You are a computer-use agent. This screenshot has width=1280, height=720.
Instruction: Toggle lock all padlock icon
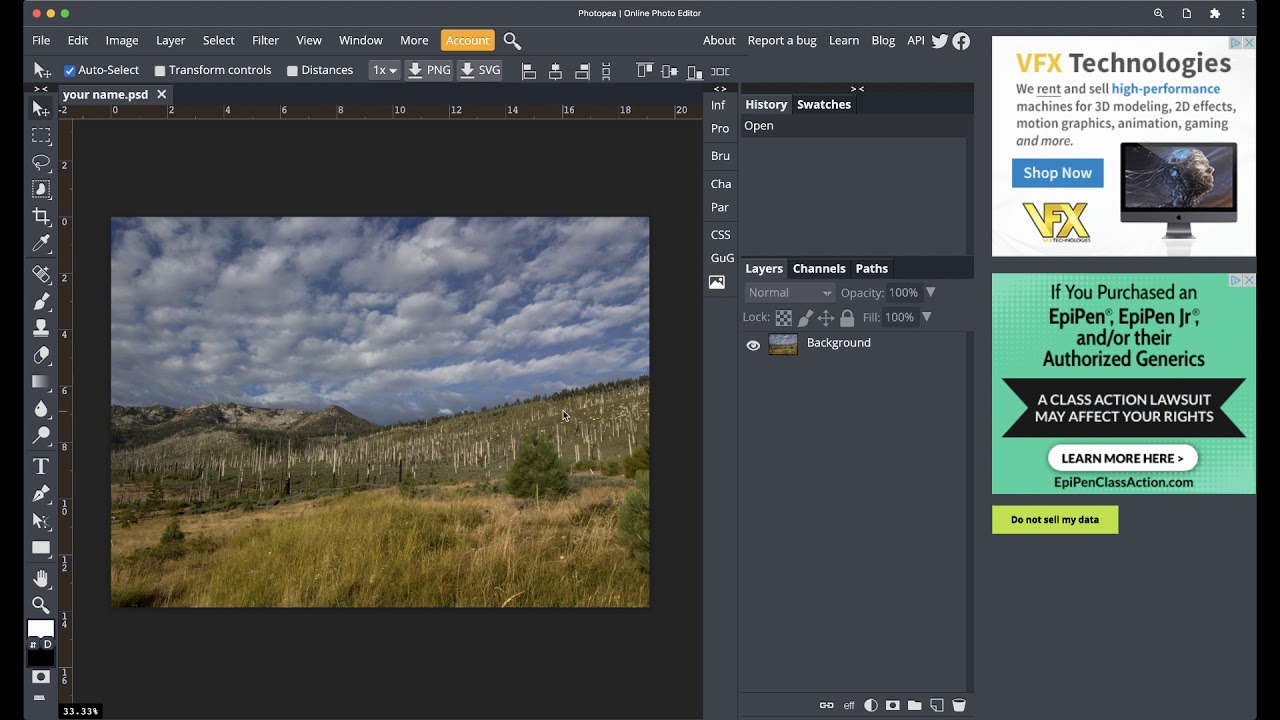(847, 318)
